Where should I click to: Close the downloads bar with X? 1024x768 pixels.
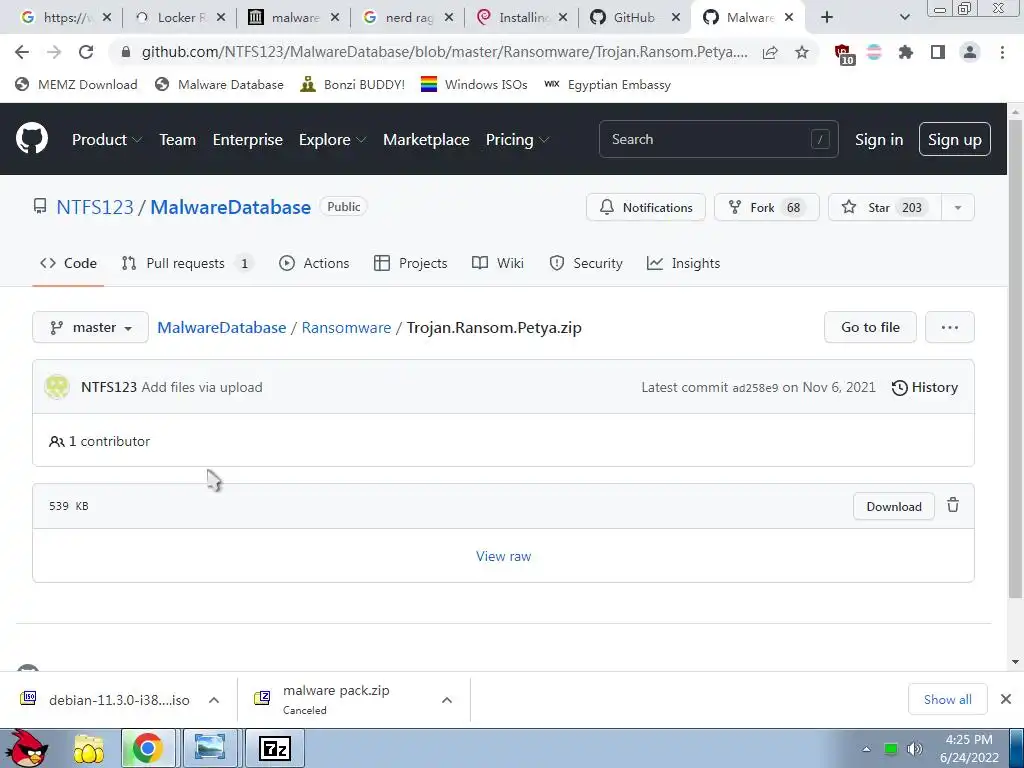[1006, 699]
